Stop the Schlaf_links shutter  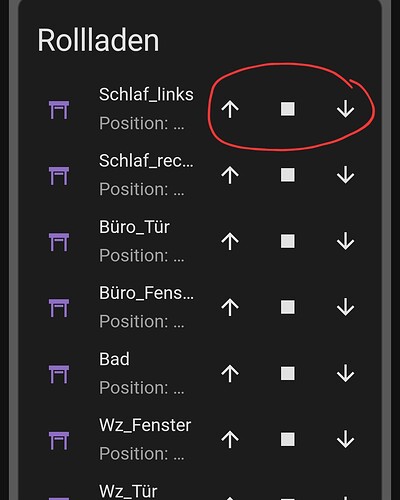pos(288,109)
